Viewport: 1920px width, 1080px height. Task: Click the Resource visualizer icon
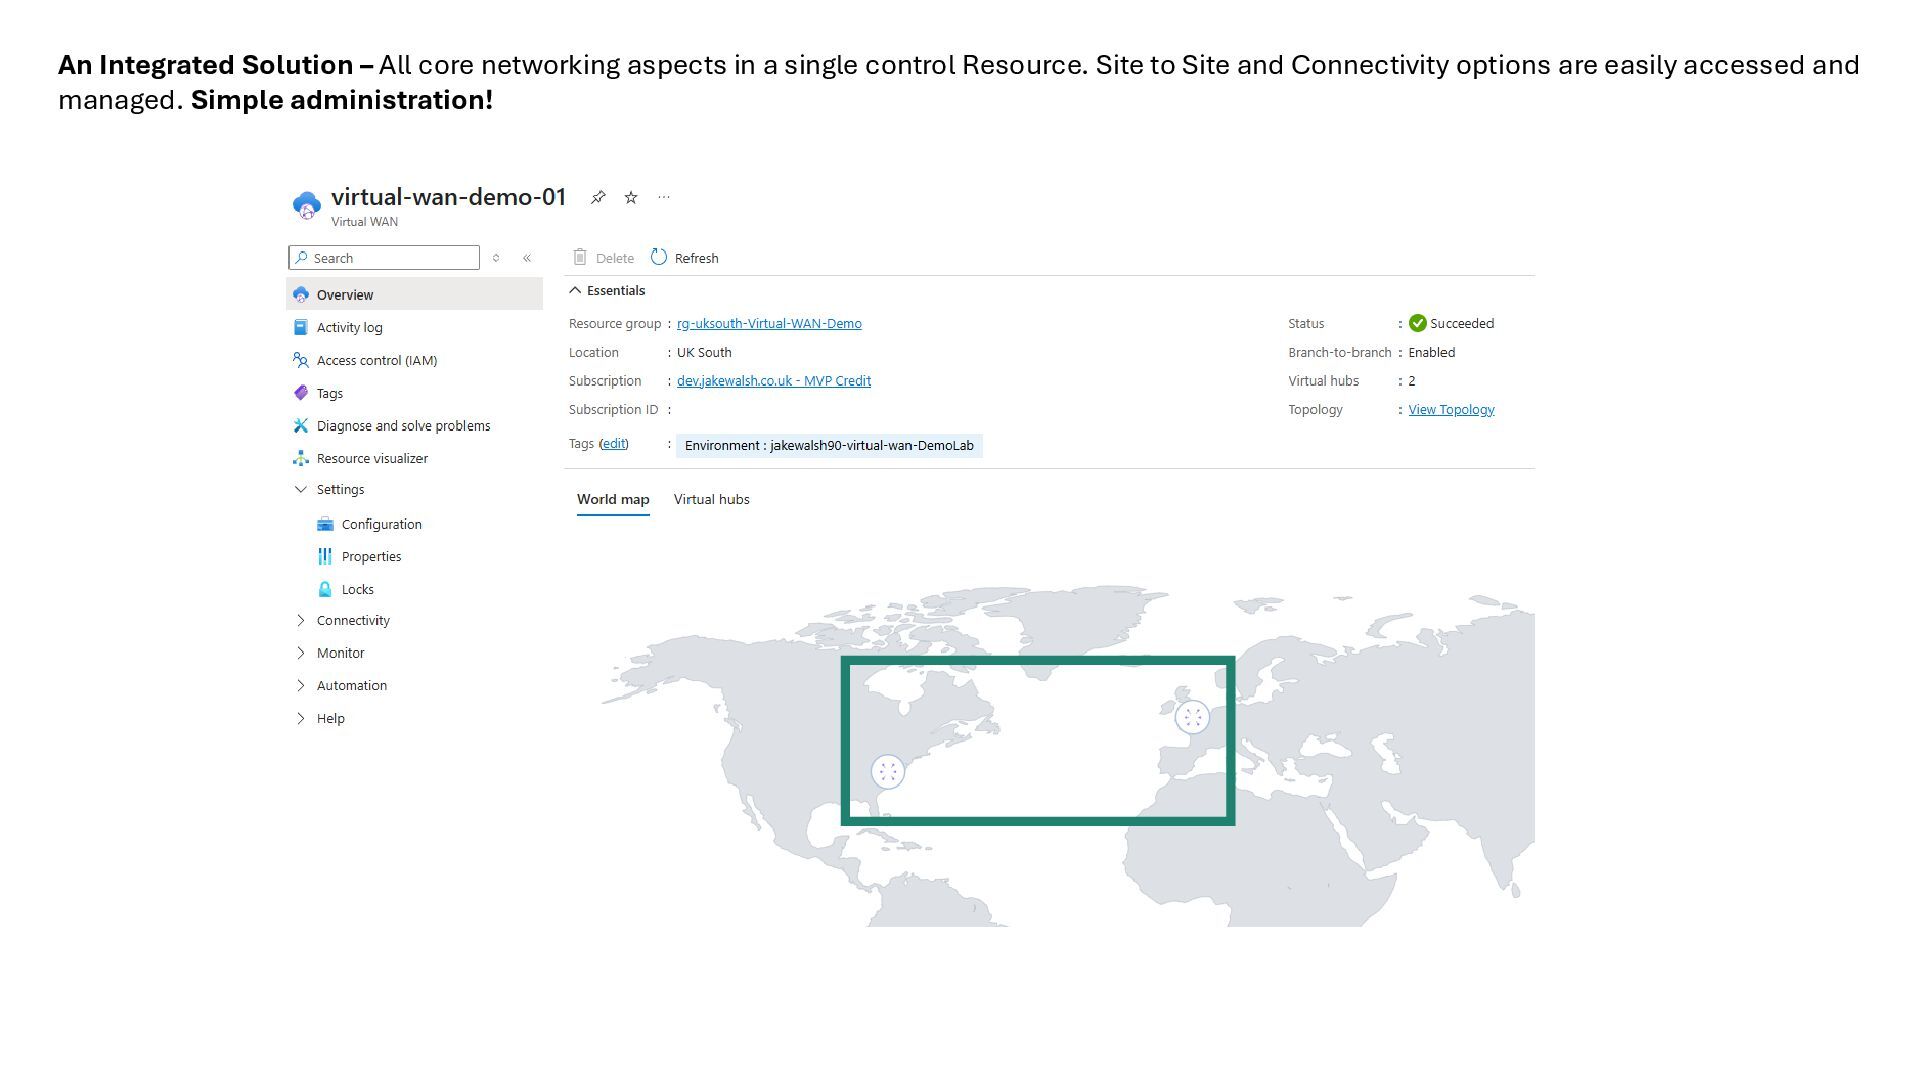coord(301,458)
